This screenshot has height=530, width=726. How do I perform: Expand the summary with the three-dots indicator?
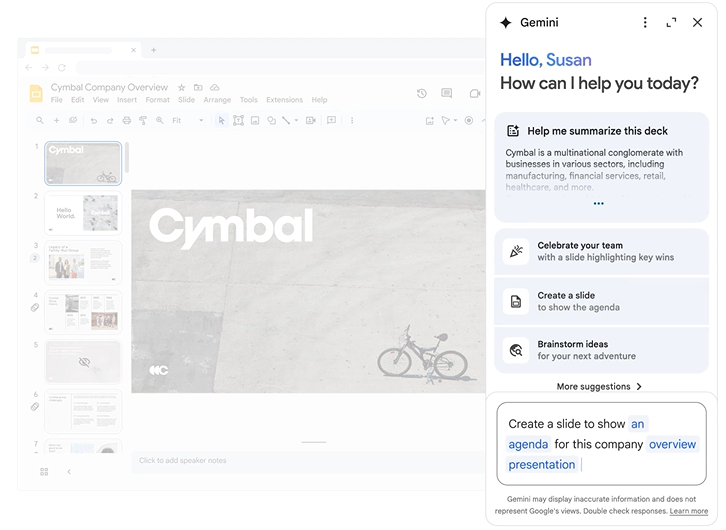pyautogui.click(x=599, y=203)
